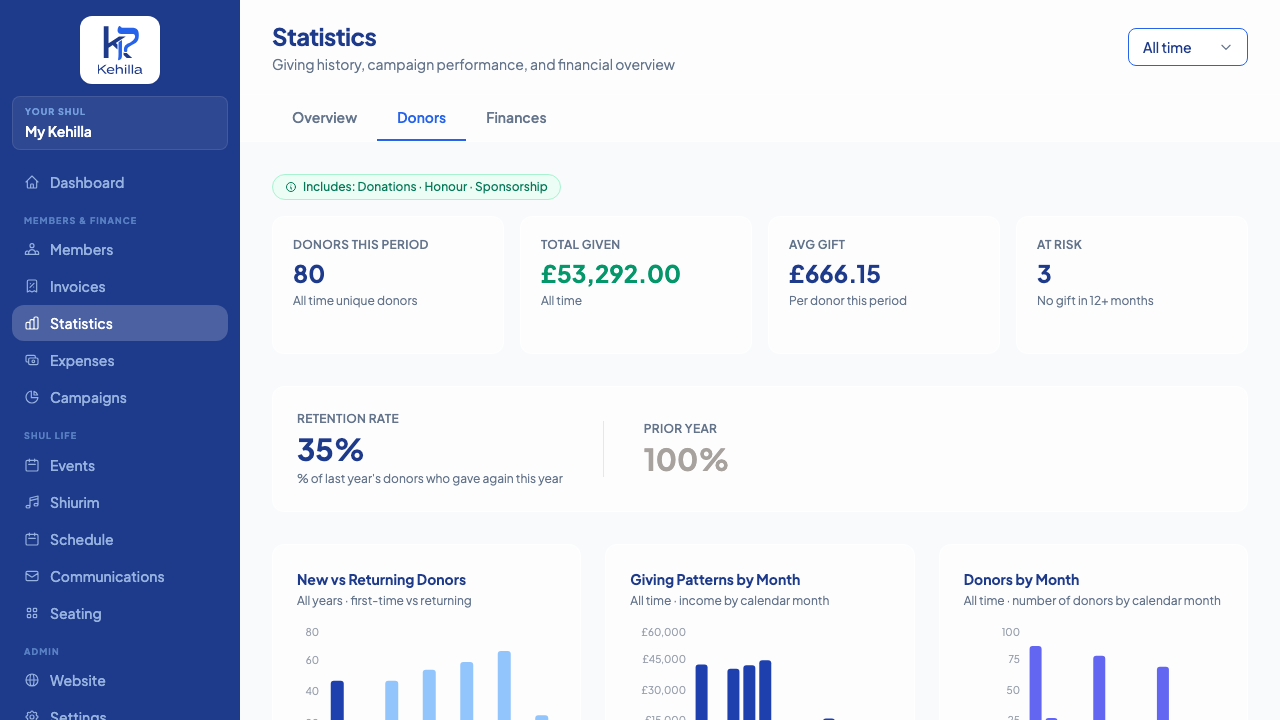Open the Seating page
1280x720 pixels.
[x=120, y=614]
